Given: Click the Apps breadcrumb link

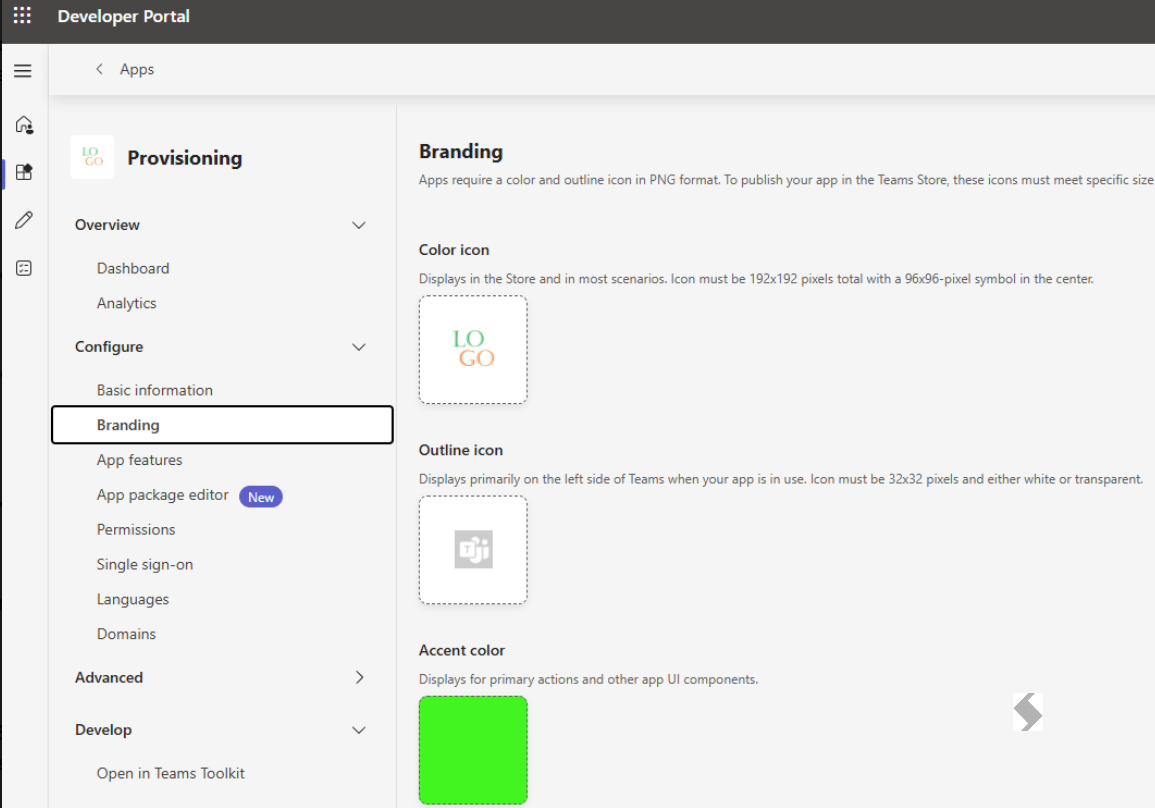Looking at the screenshot, I should pos(137,69).
